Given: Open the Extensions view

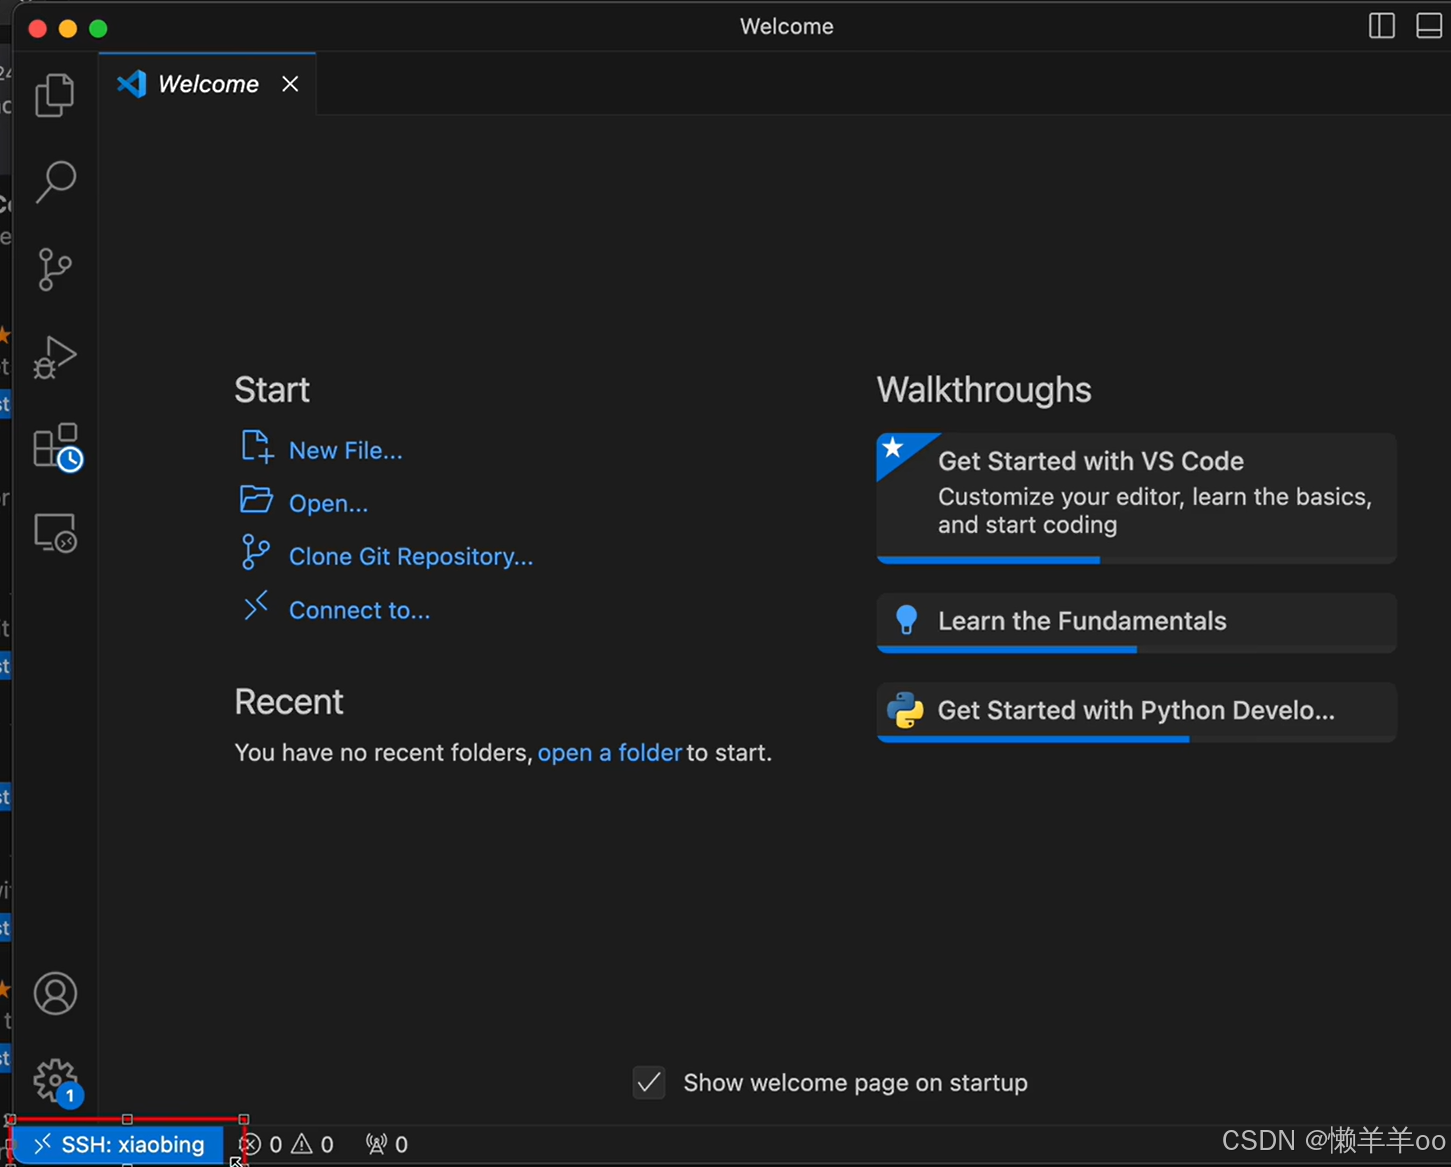Looking at the screenshot, I should click(57, 446).
